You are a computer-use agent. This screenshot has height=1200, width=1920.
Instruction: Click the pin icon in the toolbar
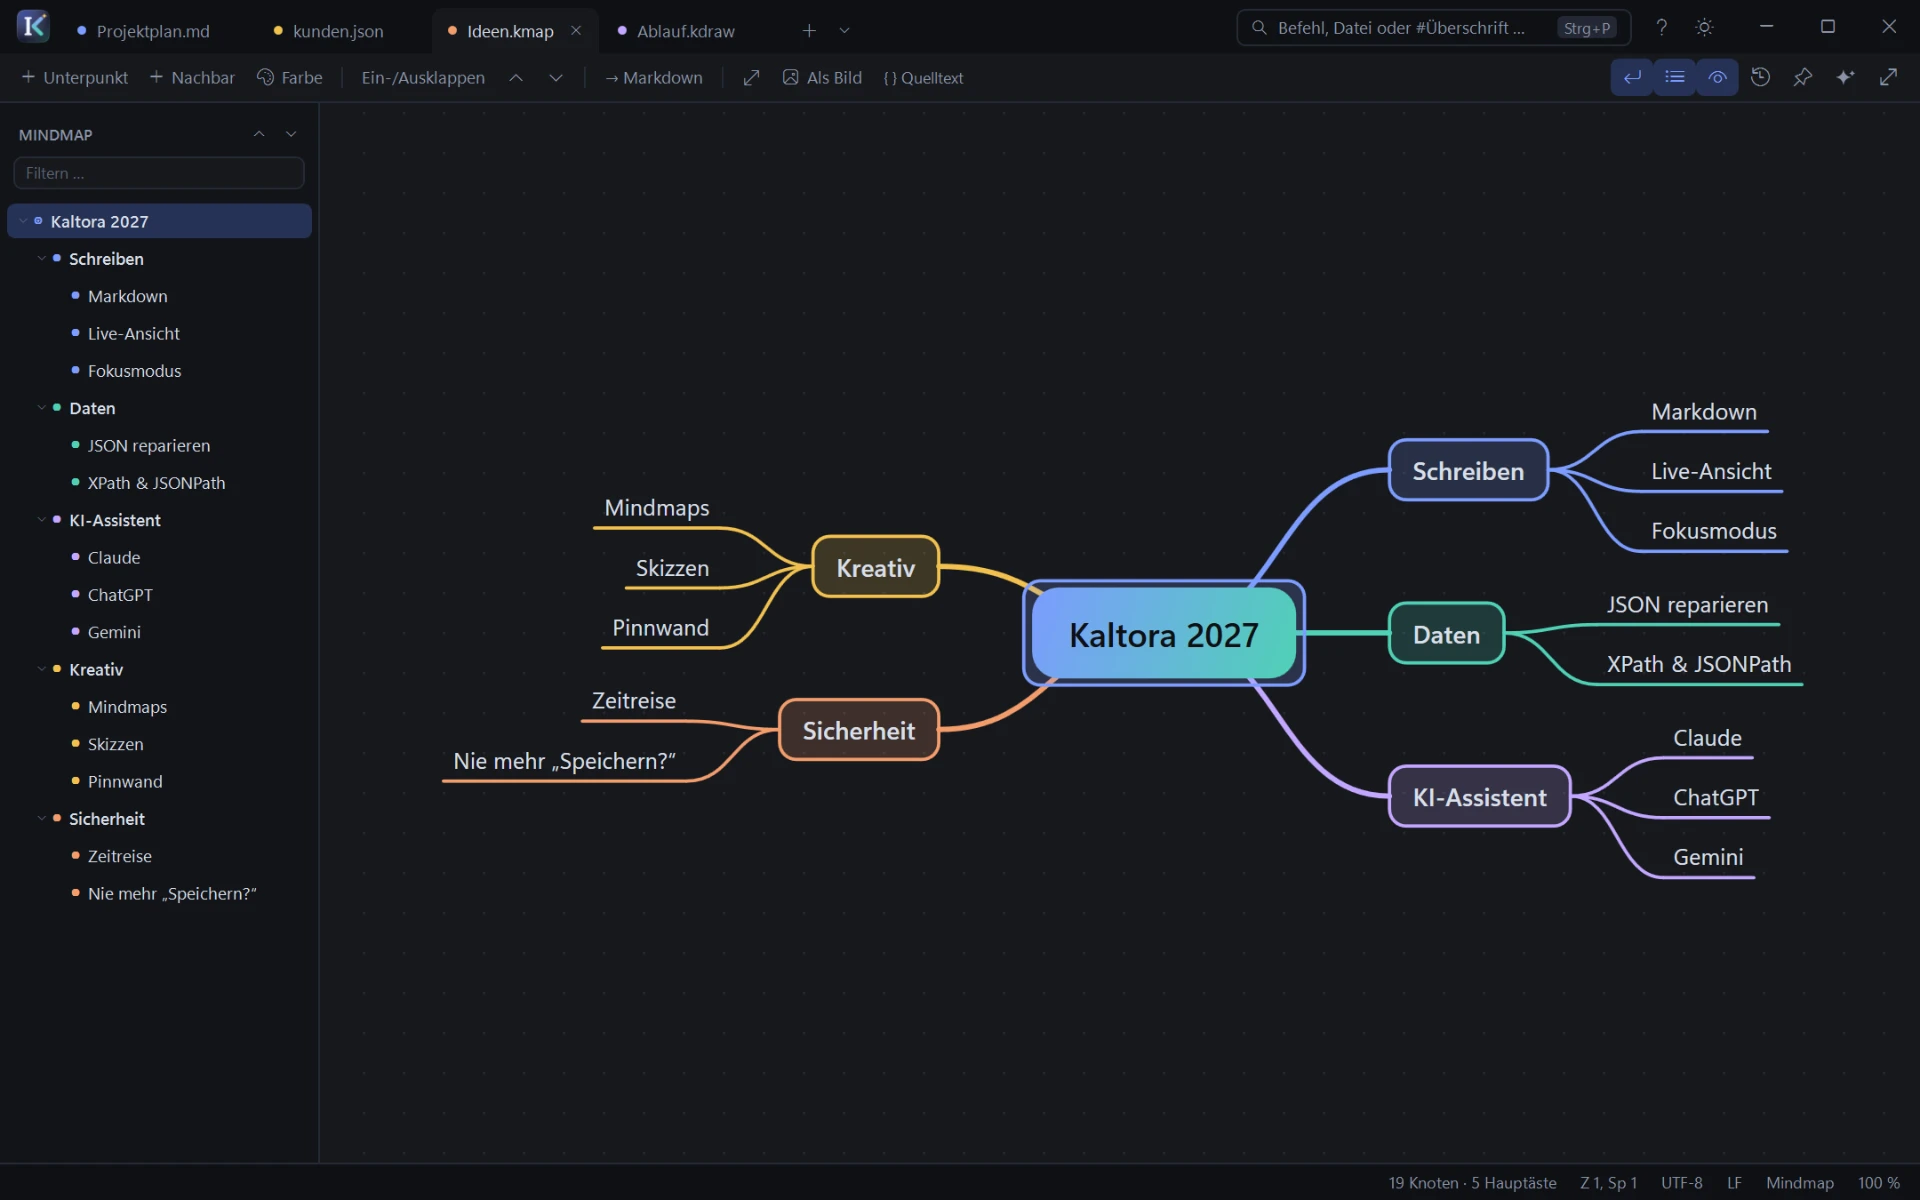click(x=1803, y=77)
